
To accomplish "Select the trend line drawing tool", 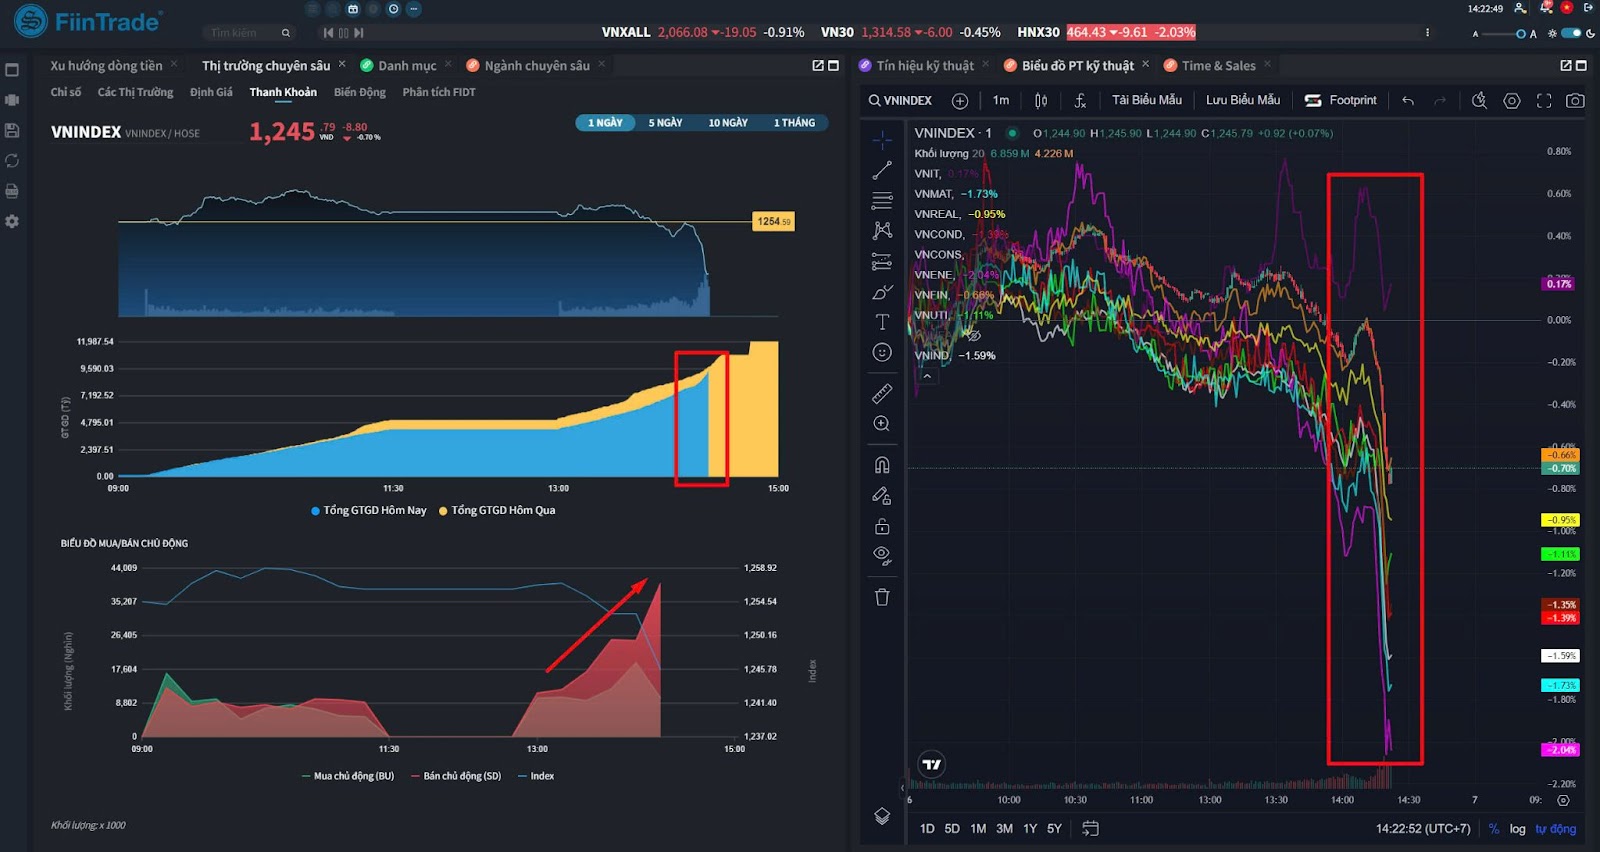I will tap(881, 171).
